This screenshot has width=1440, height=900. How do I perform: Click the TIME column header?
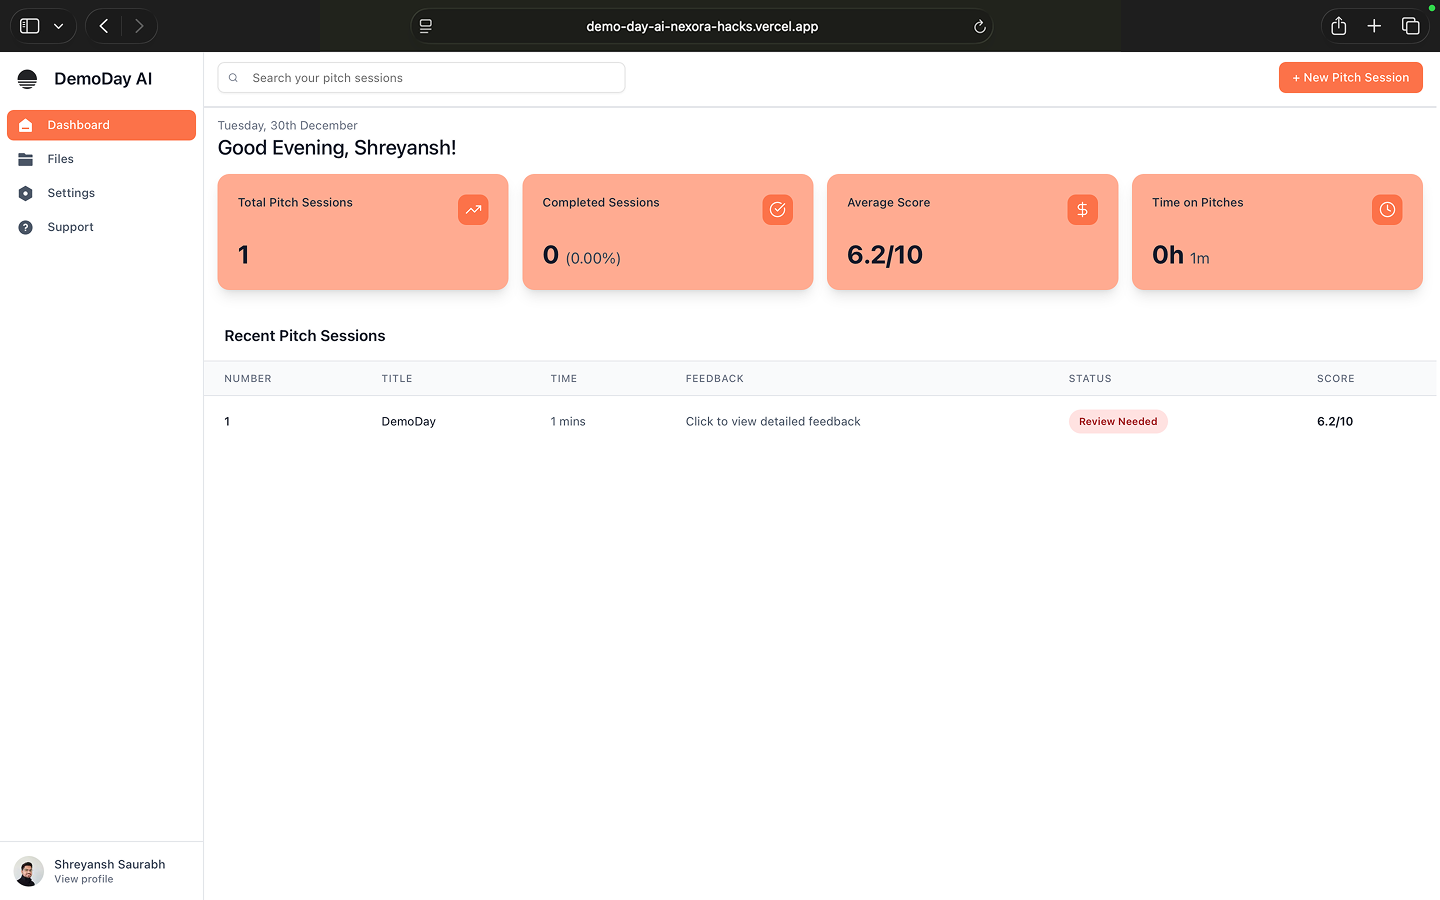click(564, 379)
